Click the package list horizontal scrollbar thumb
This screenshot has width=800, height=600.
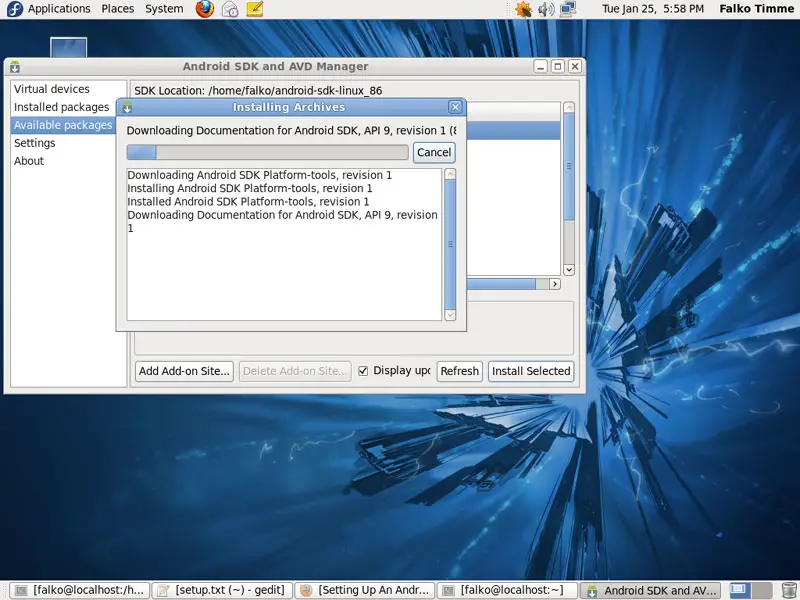(501, 284)
